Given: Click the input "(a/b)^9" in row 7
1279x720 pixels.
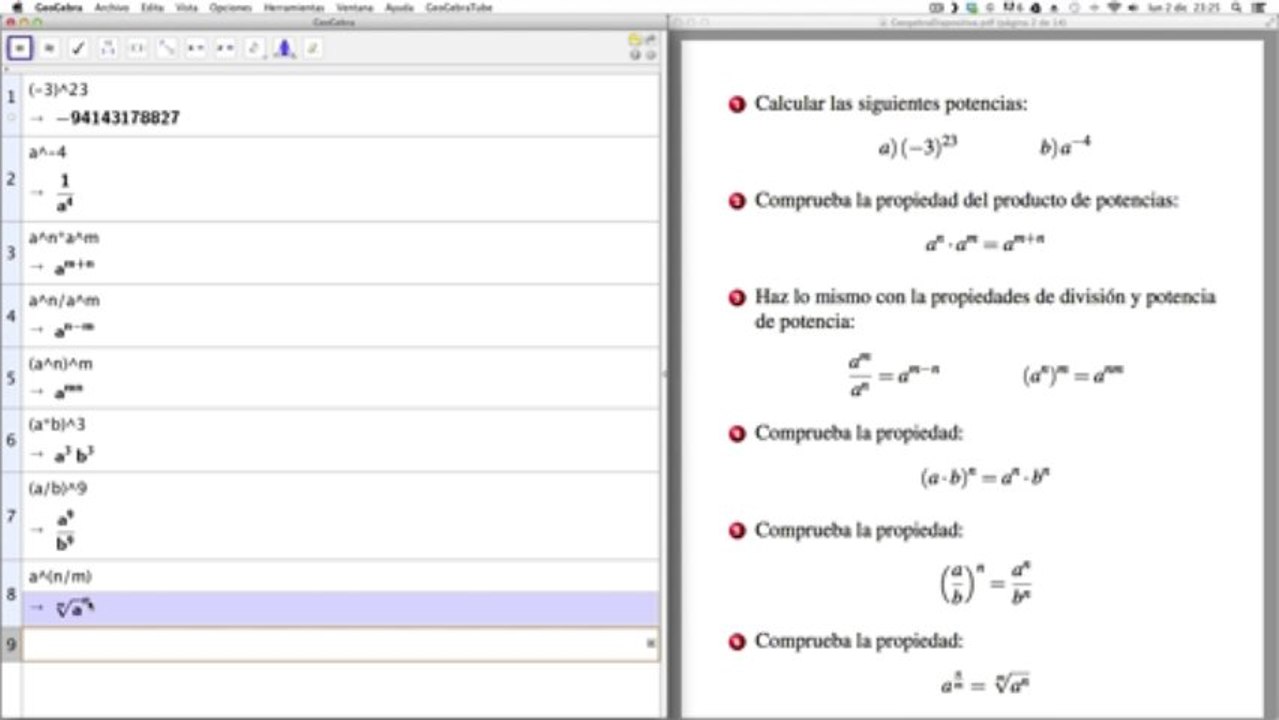Looking at the screenshot, I should coord(57,489).
